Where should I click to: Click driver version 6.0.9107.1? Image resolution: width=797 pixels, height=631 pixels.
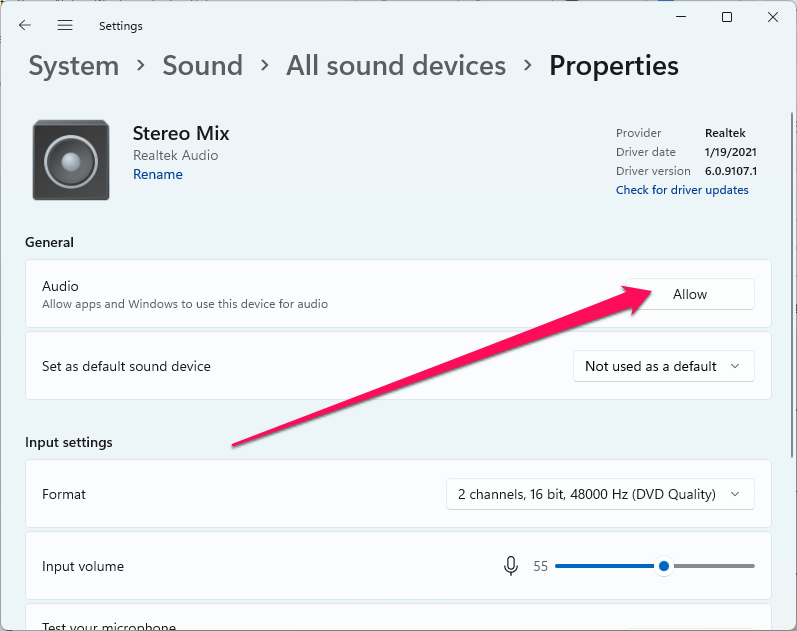pos(730,171)
